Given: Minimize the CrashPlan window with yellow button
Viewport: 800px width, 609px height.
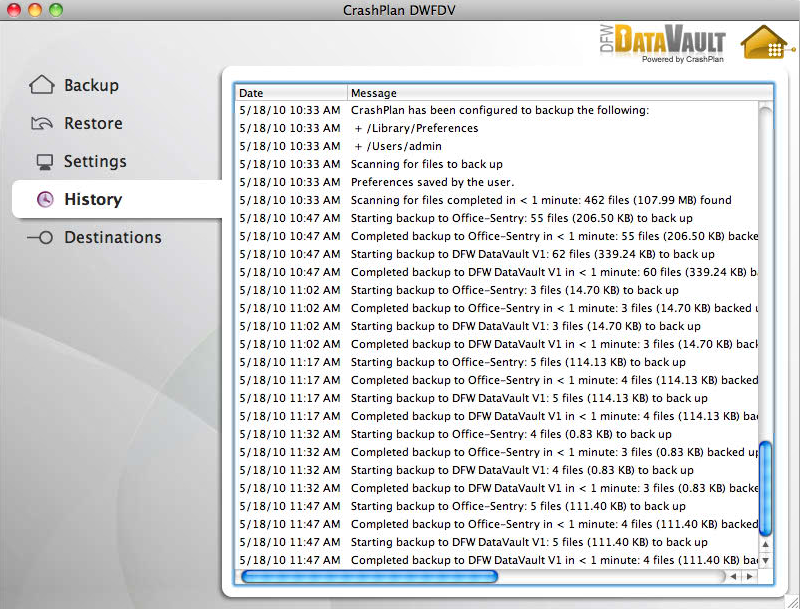Looking at the screenshot, I should click(35, 10).
